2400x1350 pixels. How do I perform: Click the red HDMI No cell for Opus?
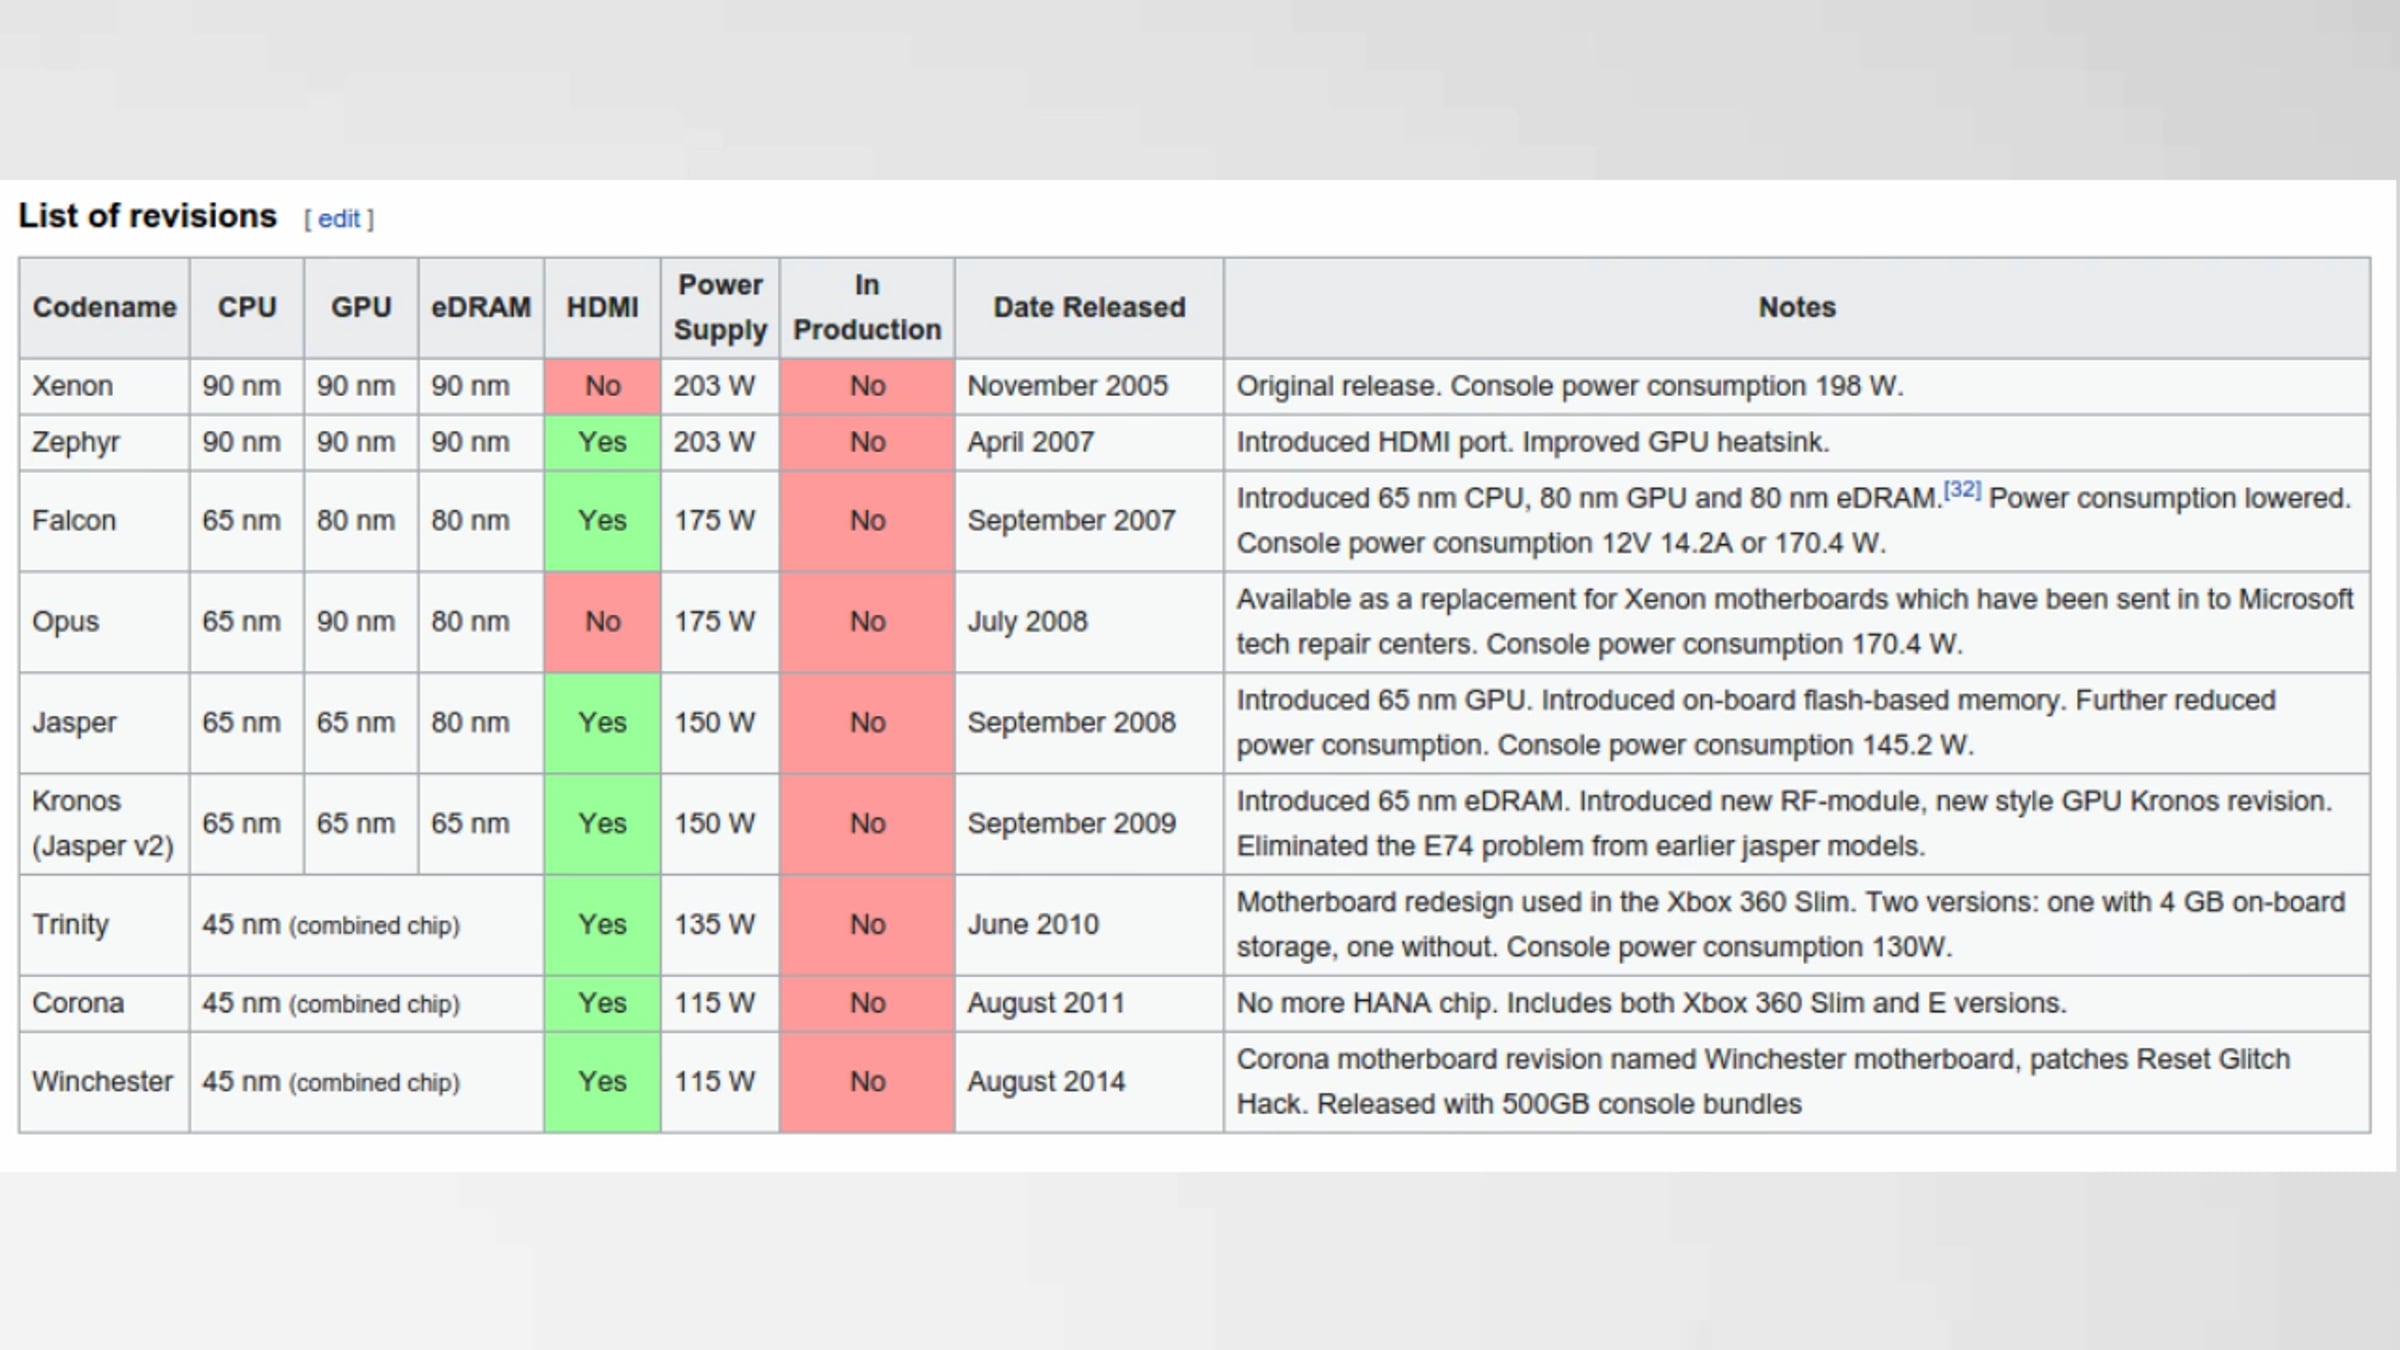click(602, 621)
